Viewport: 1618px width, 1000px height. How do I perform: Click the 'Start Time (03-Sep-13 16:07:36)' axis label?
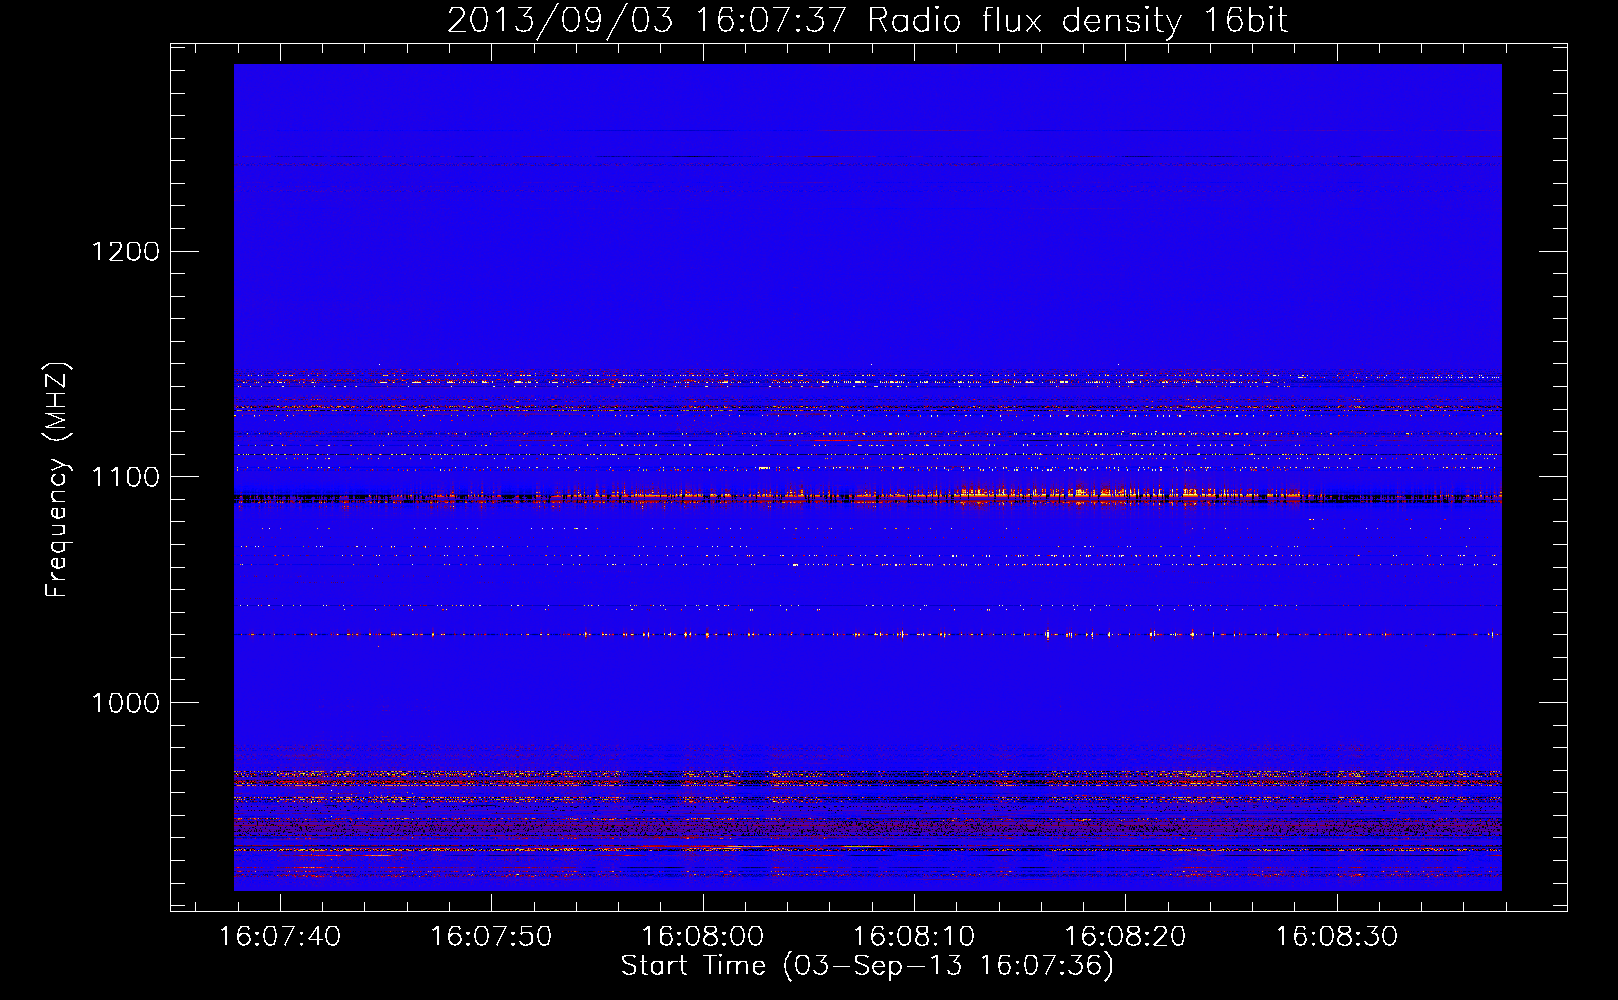click(x=867, y=966)
